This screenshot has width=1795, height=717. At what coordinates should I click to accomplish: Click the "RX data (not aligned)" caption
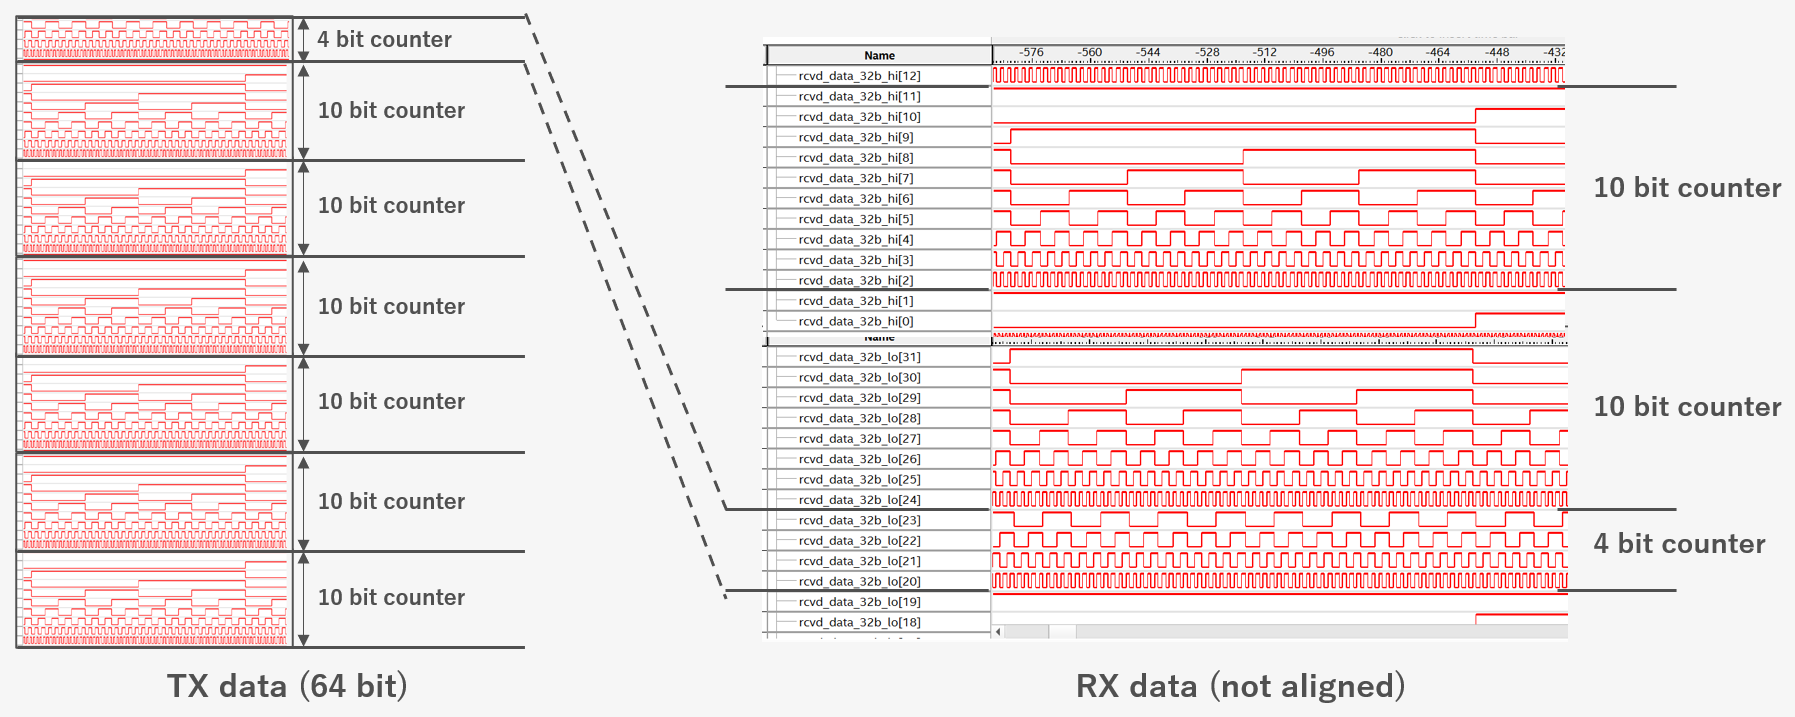[1240, 686]
